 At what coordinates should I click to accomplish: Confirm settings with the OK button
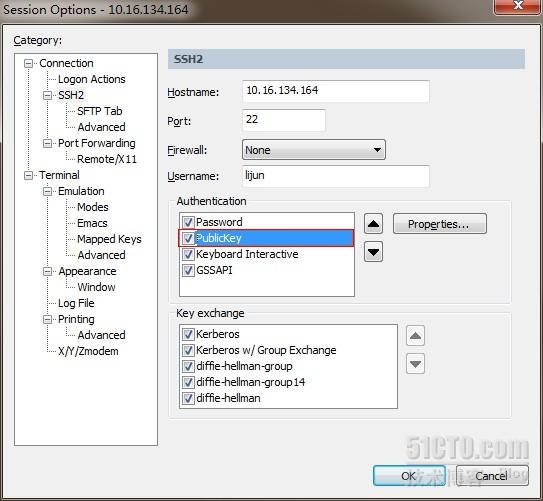[409, 476]
